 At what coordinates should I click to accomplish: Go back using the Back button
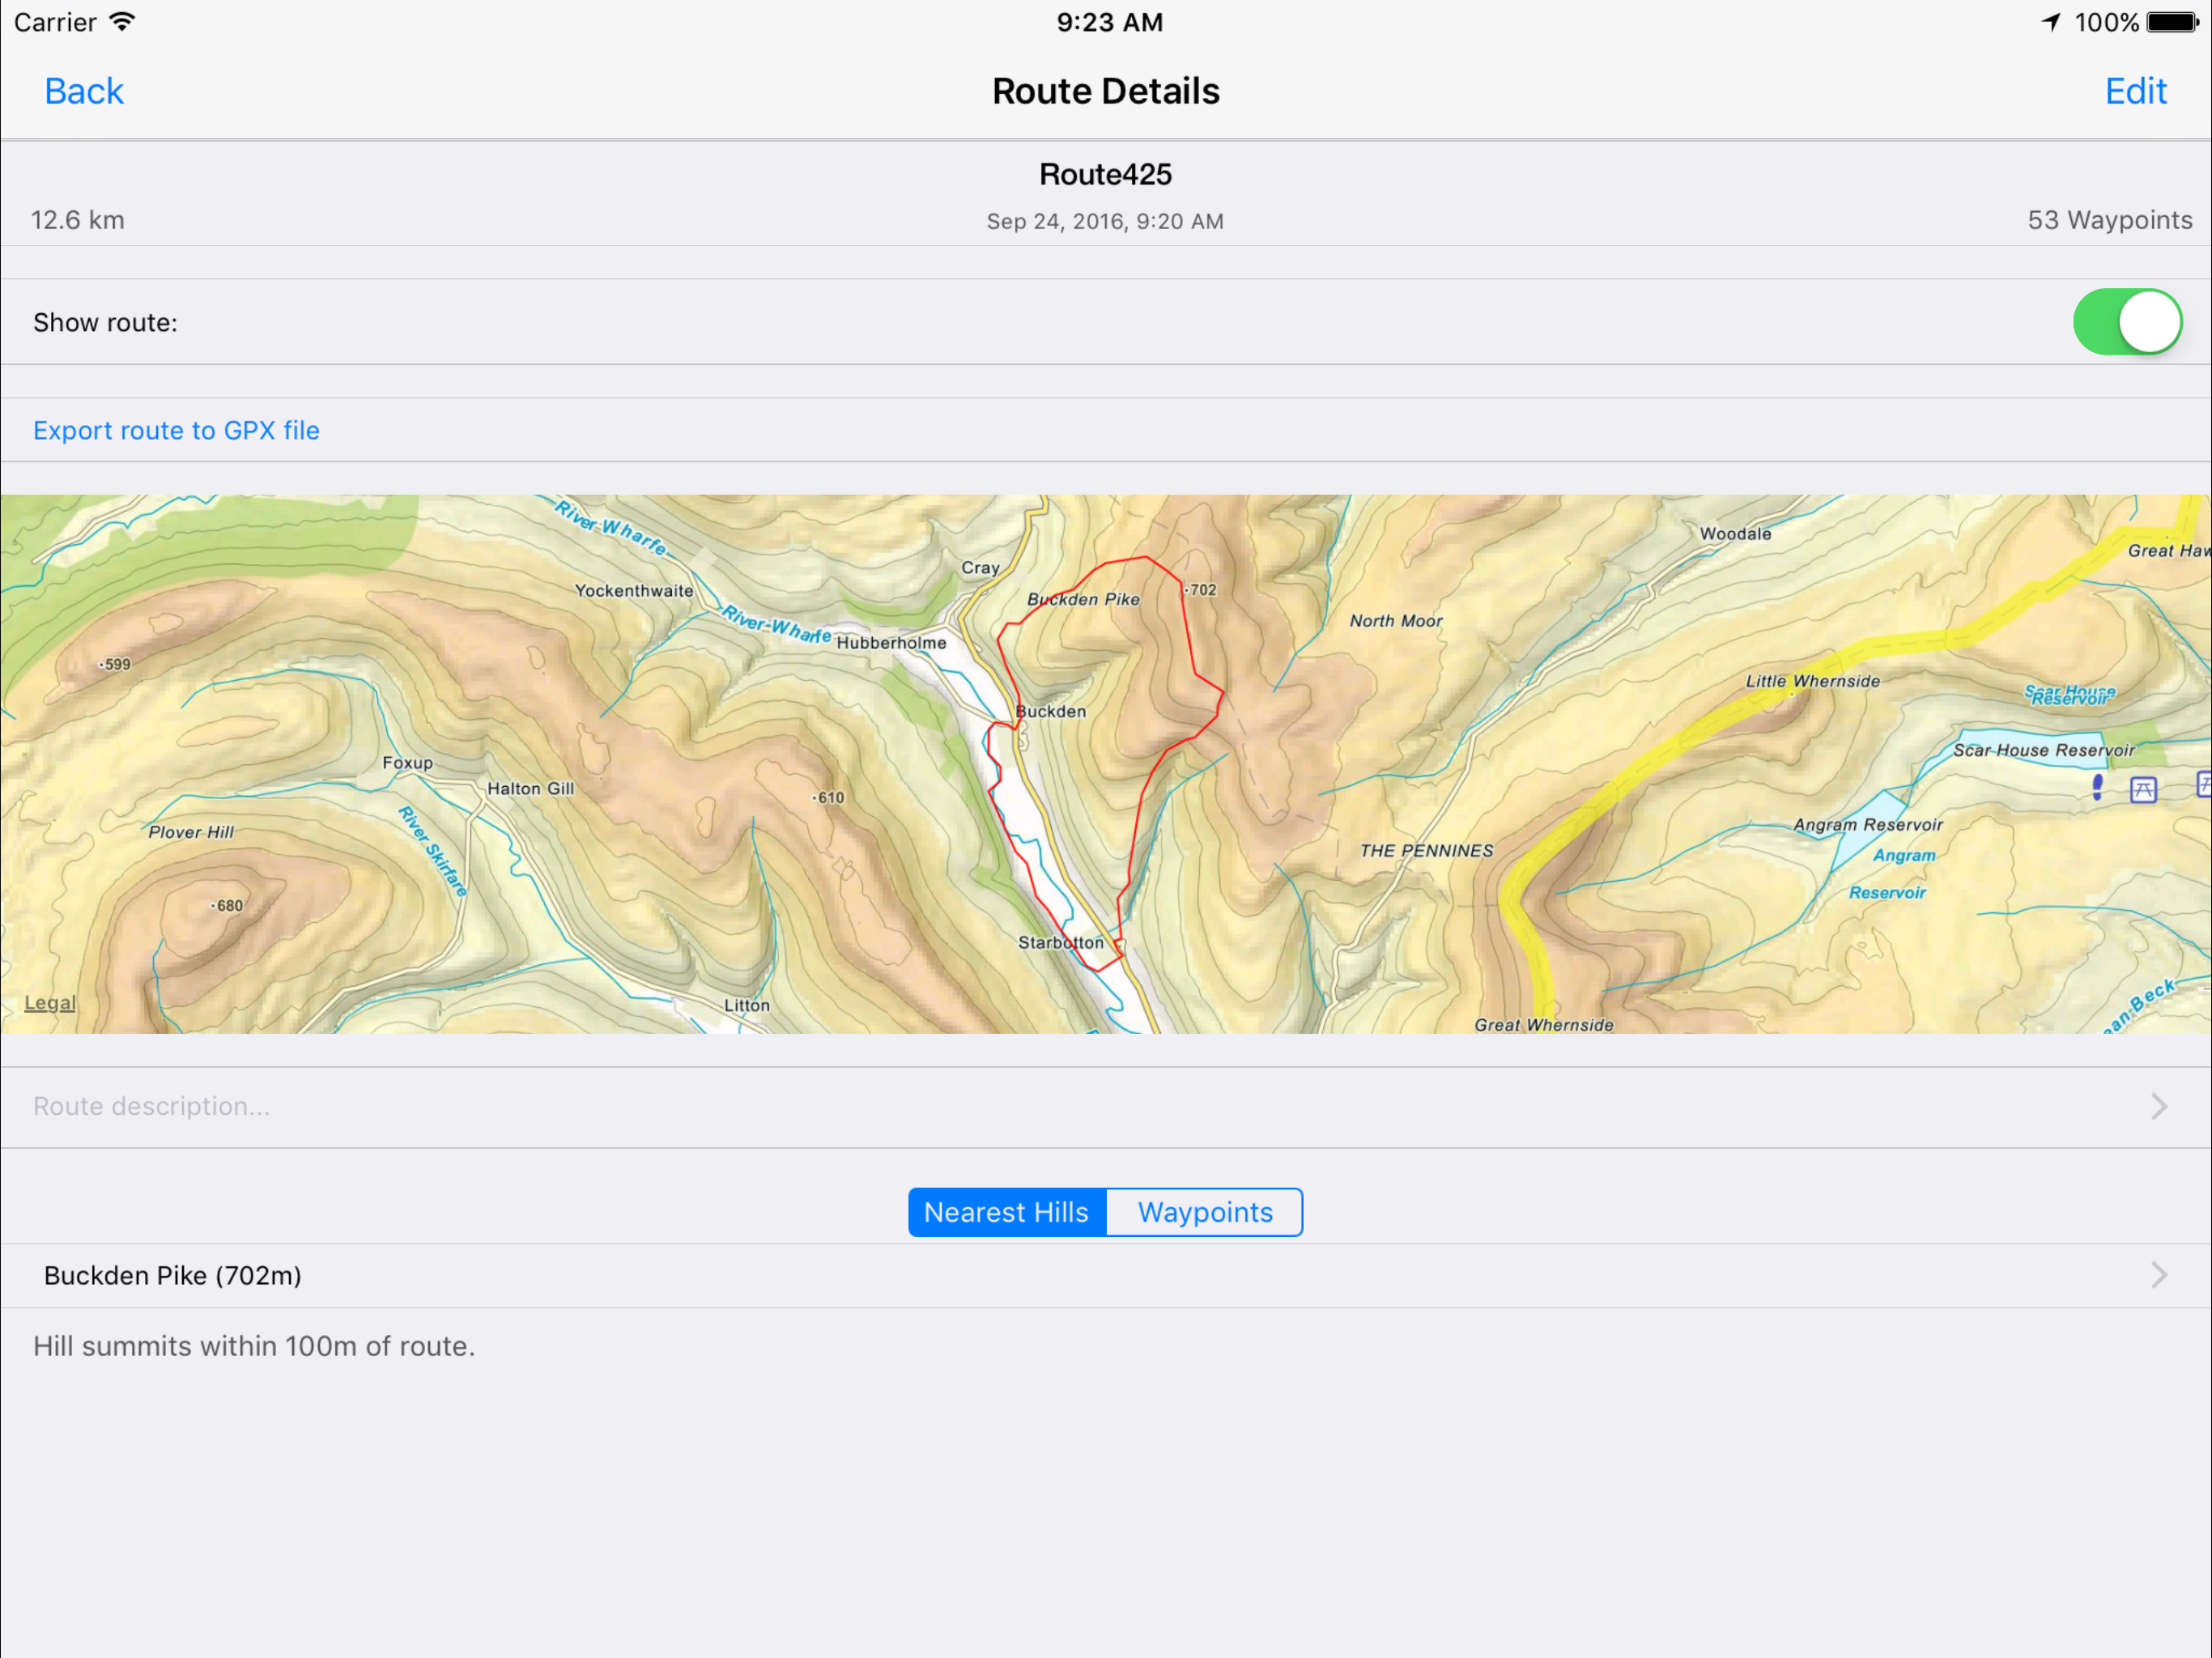pyautogui.click(x=84, y=91)
